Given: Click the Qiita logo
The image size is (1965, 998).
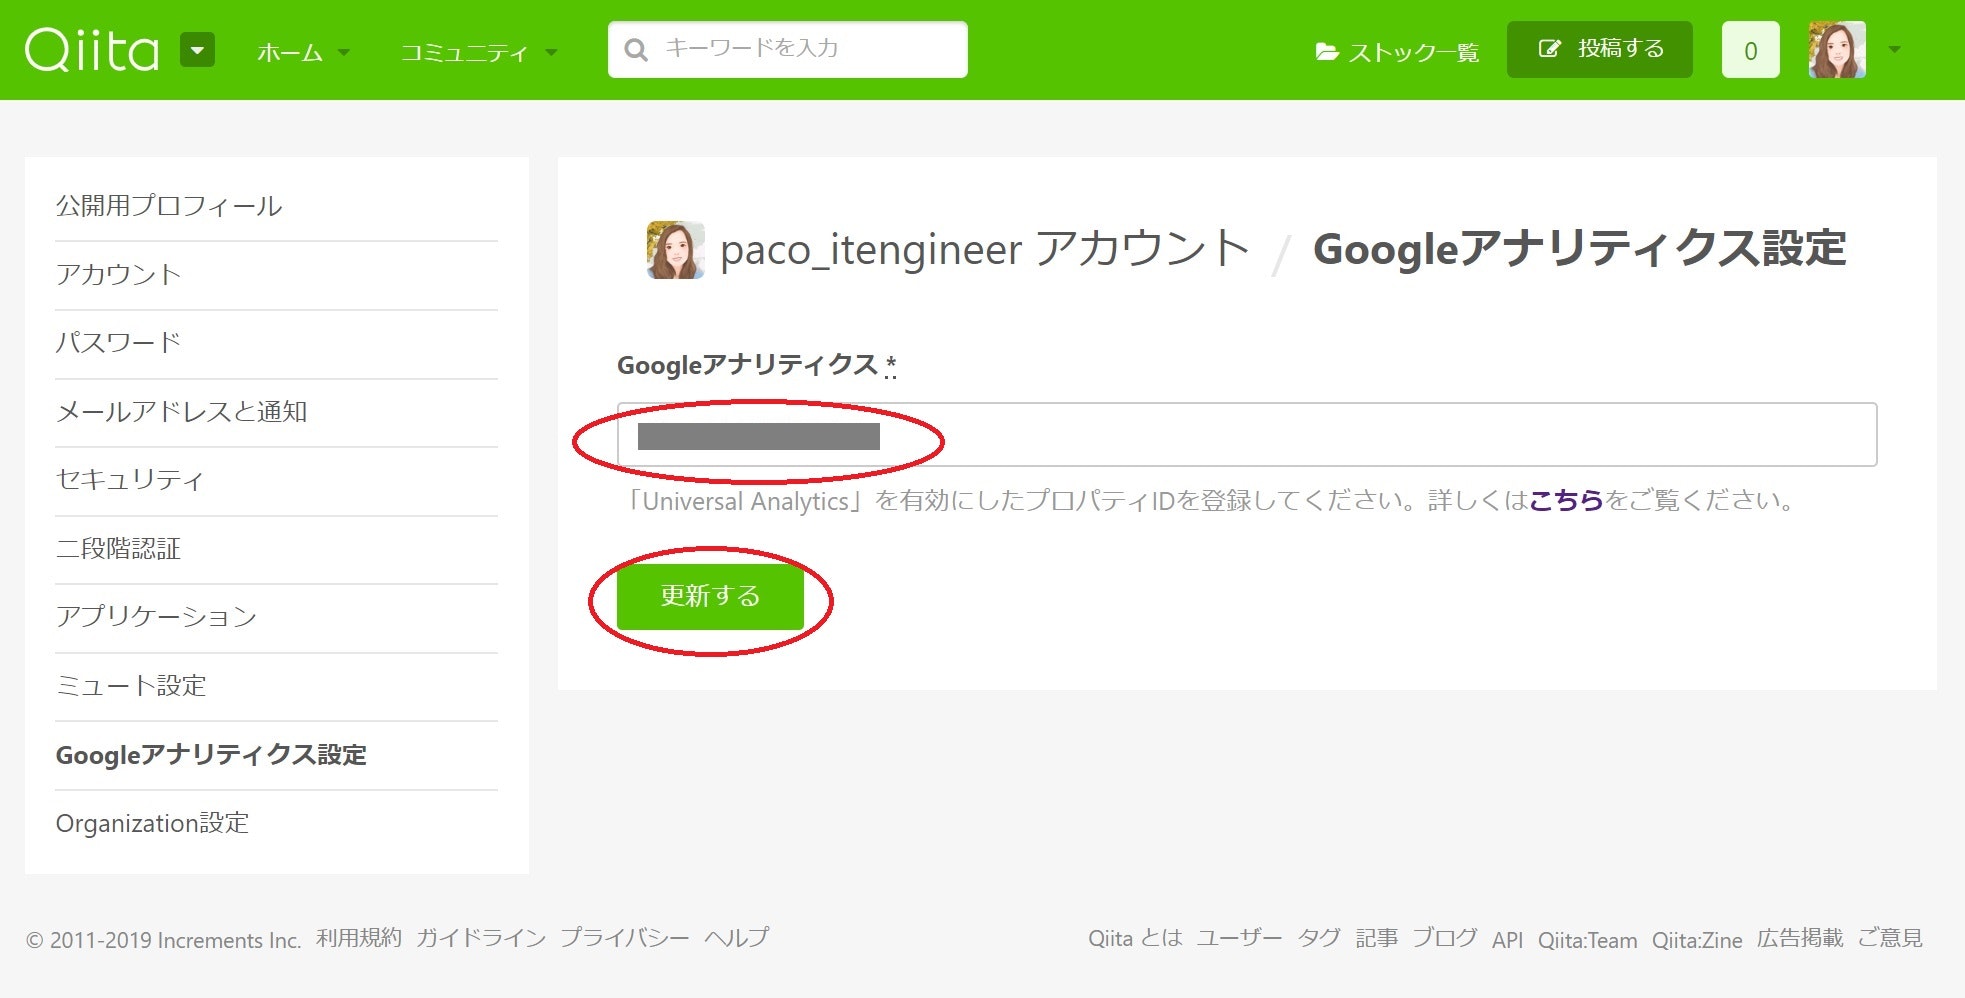Looking at the screenshot, I should tap(92, 50).
